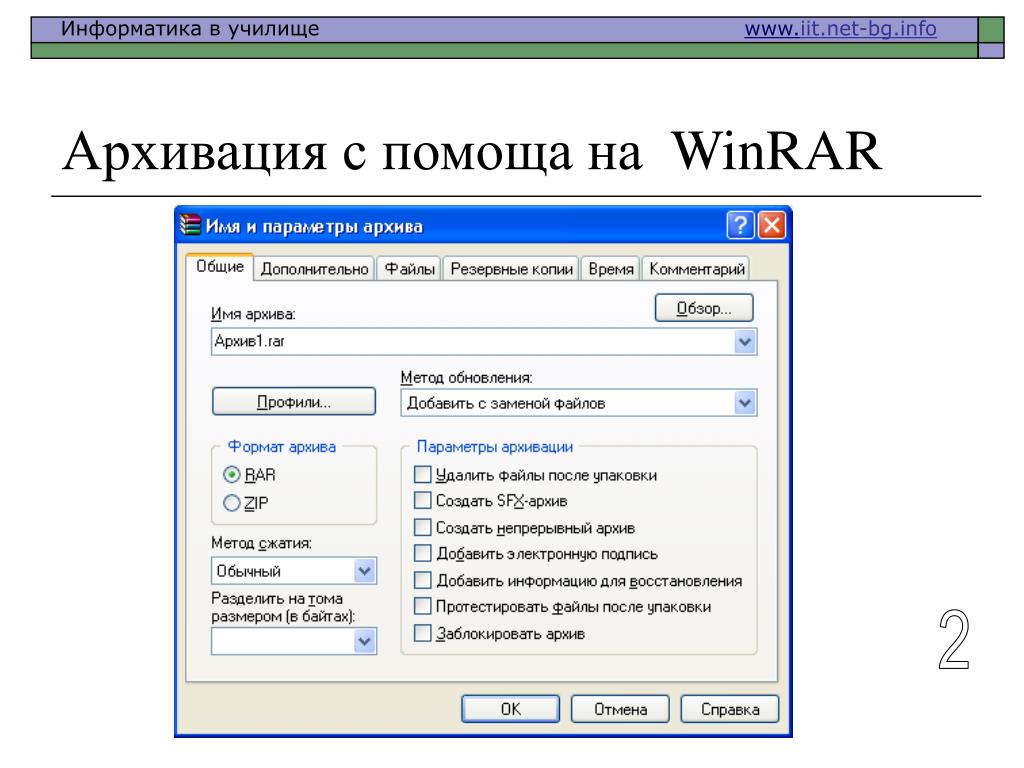Click the Добавить с заменой файлов combo box

point(579,403)
